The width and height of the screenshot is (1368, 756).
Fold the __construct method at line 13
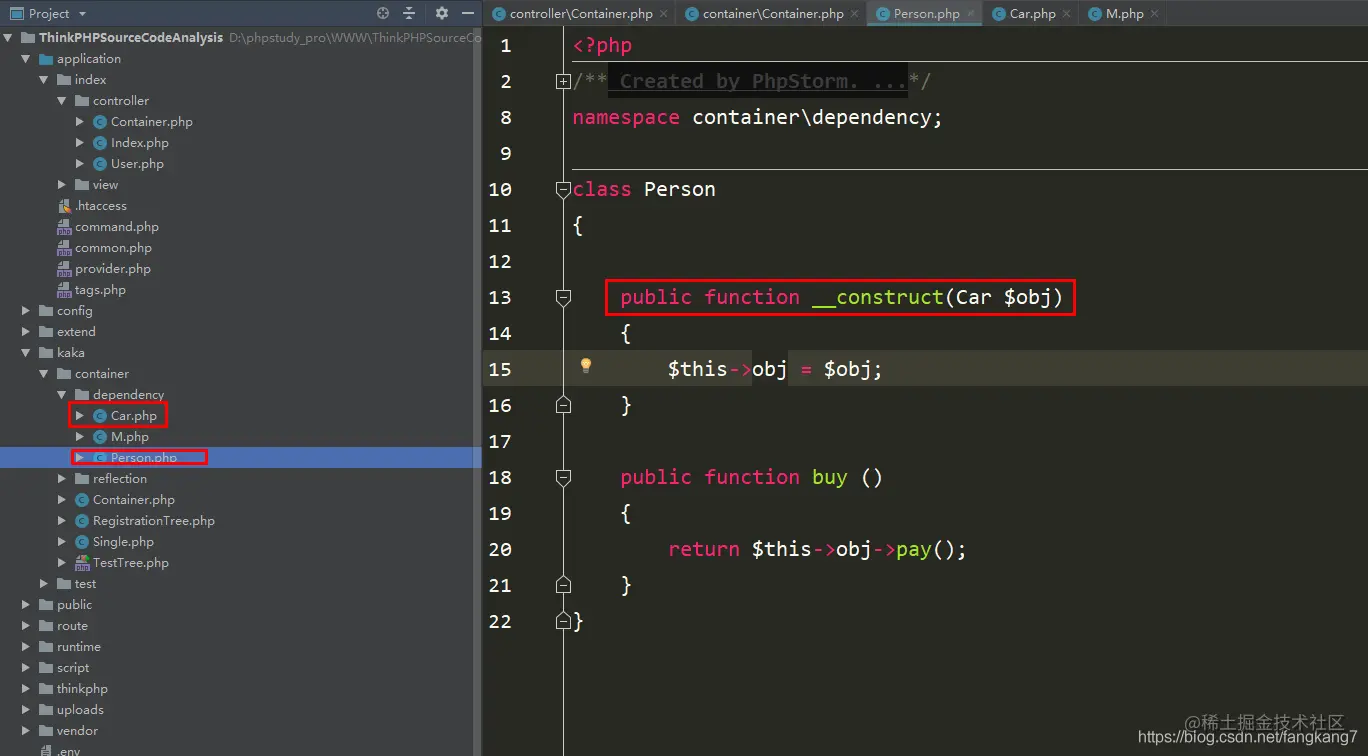tap(563, 297)
